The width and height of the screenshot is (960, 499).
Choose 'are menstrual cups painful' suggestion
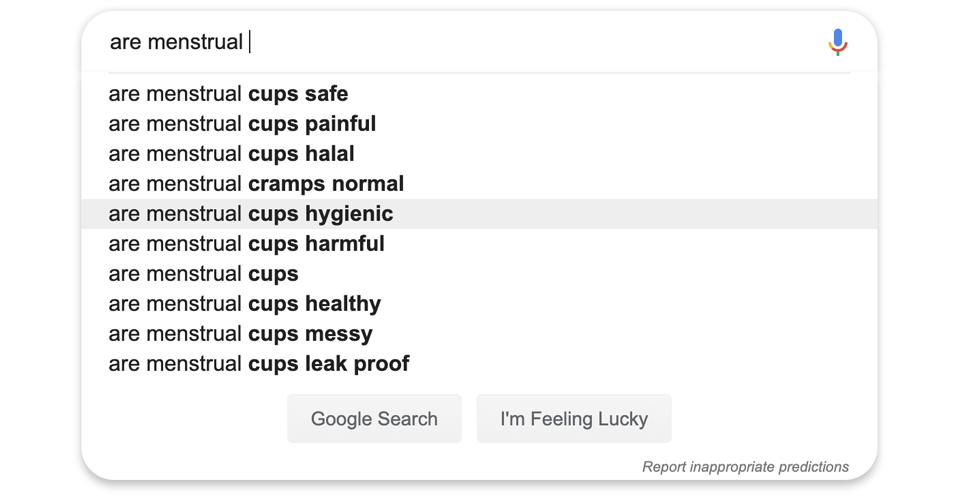point(479,124)
